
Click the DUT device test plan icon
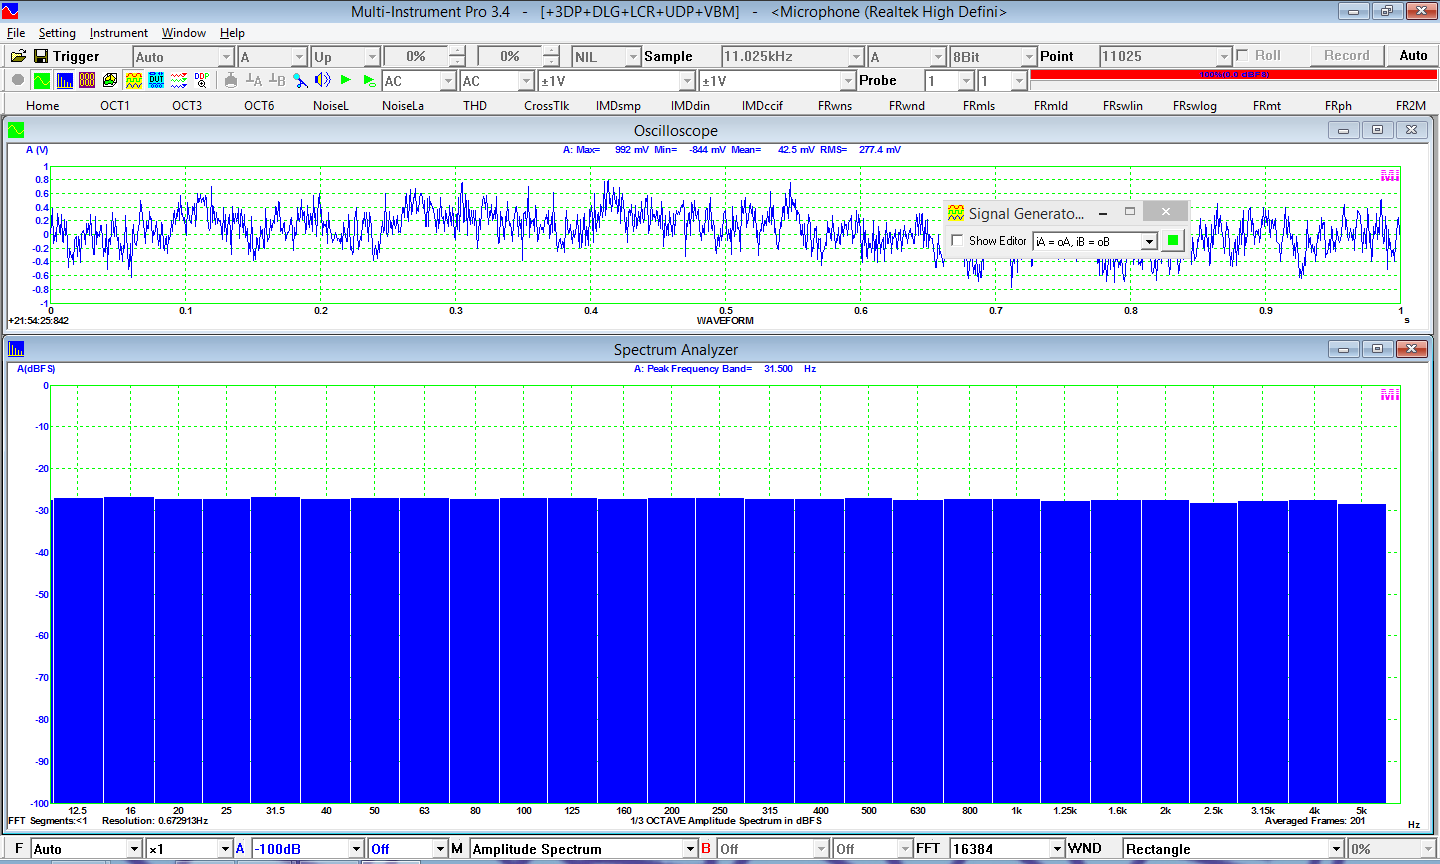156,81
